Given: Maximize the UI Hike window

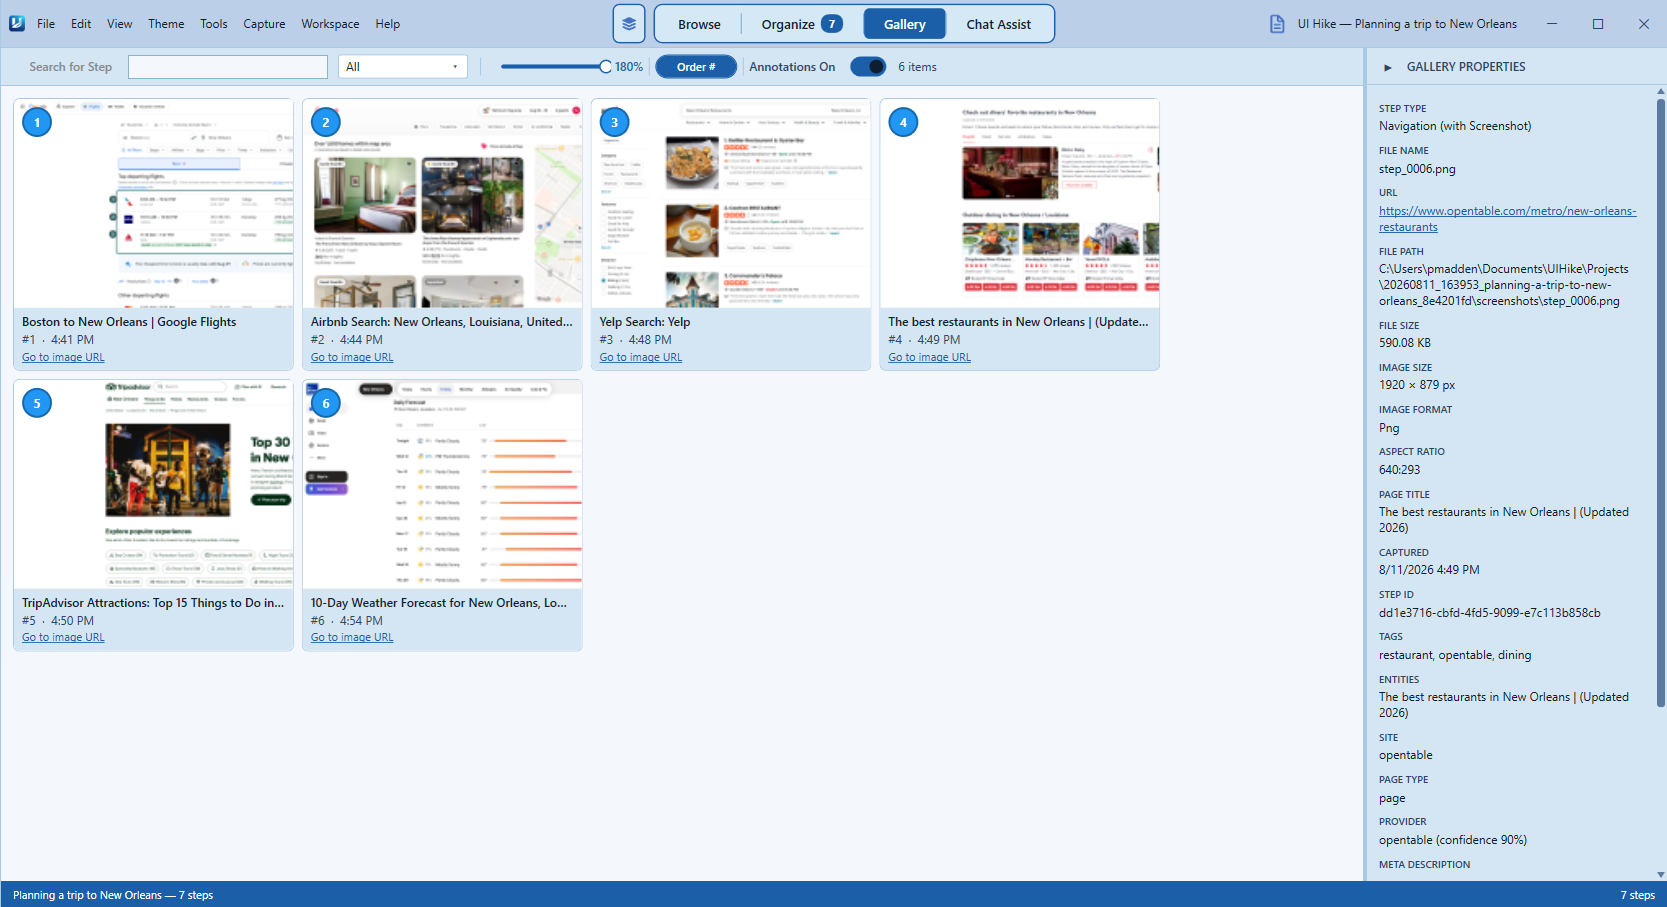Looking at the screenshot, I should 1598,24.
